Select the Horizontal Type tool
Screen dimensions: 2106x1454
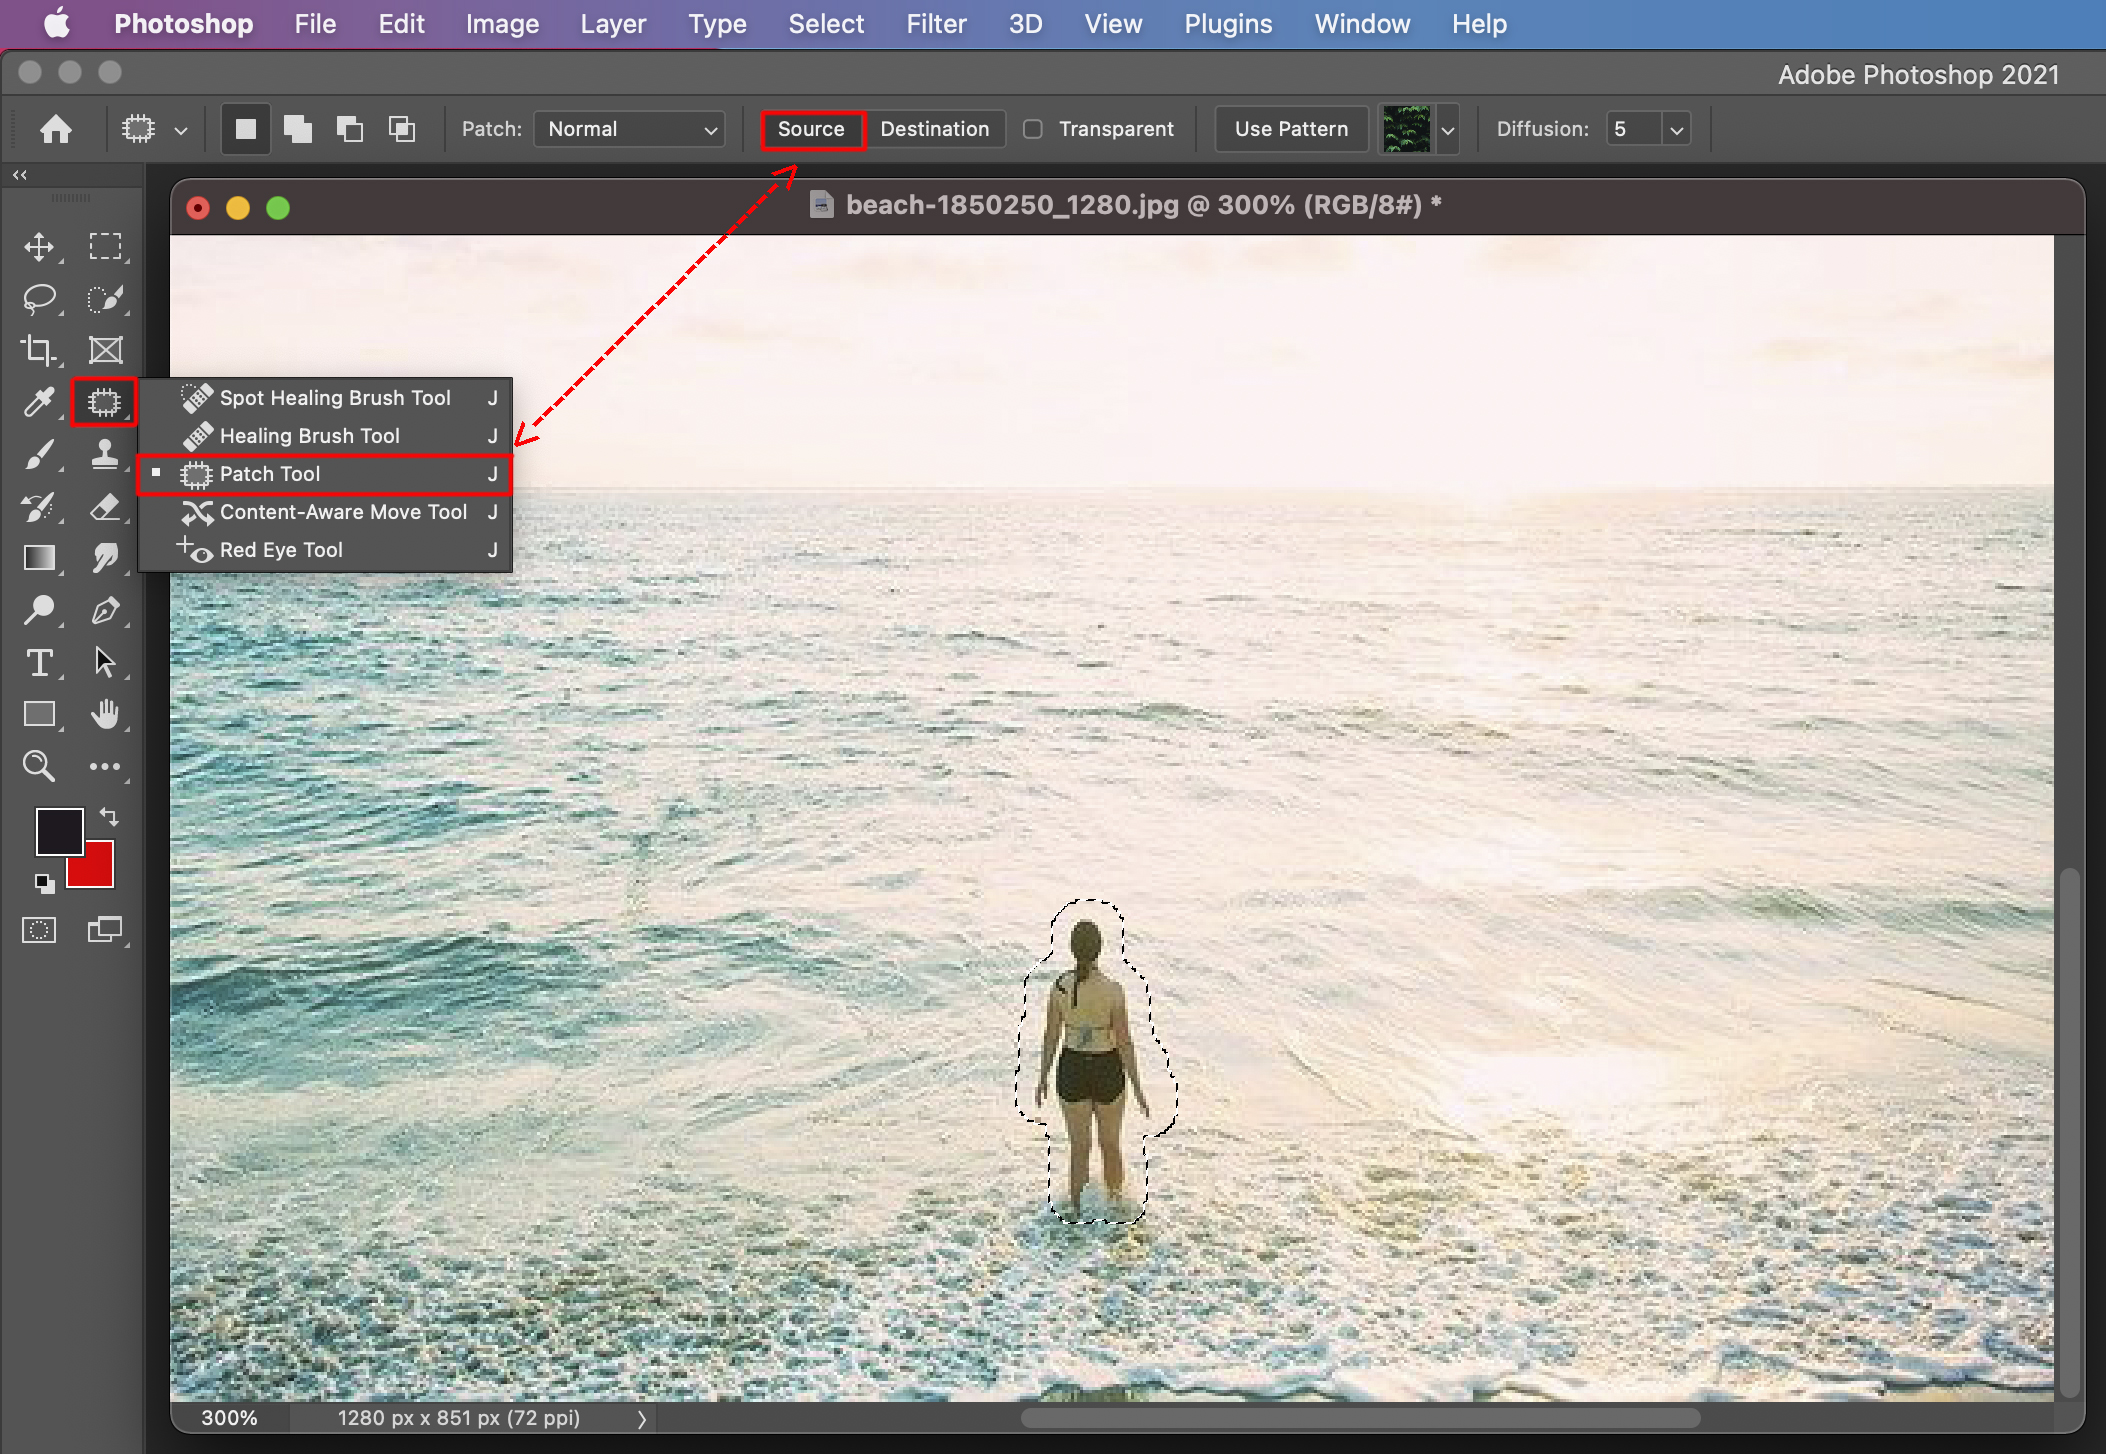tap(39, 662)
